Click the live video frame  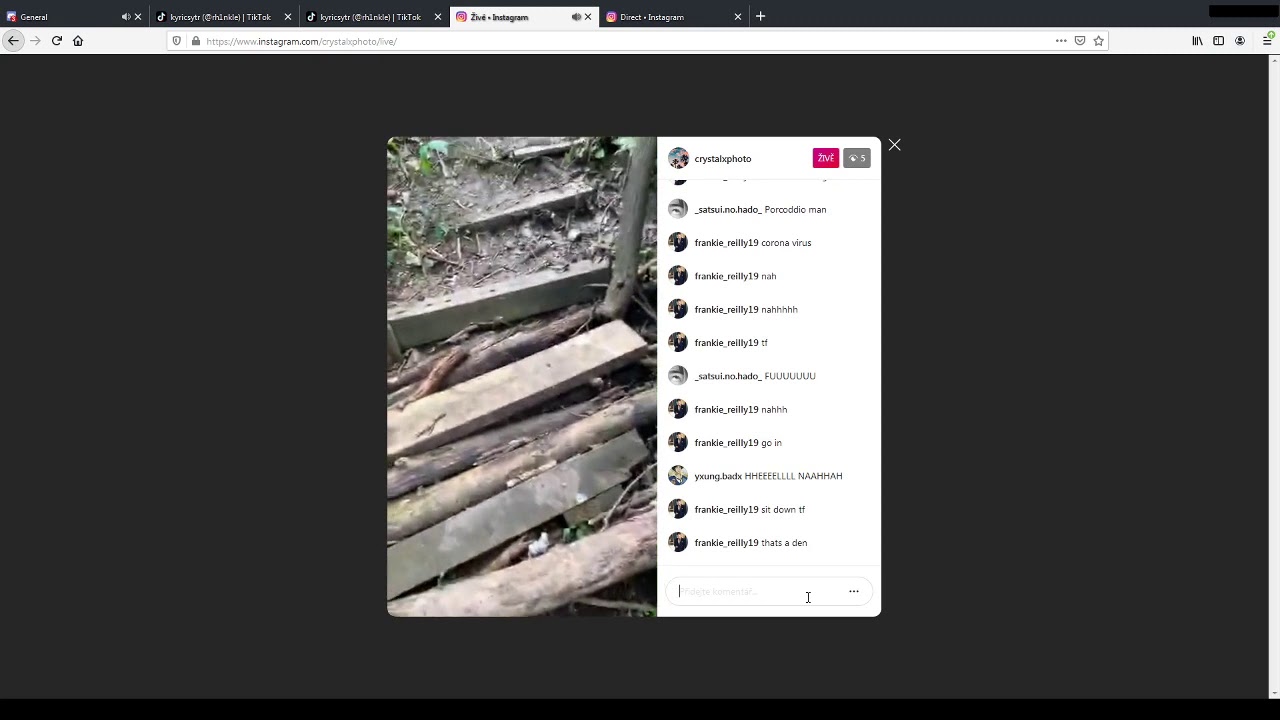(x=522, y=376)
